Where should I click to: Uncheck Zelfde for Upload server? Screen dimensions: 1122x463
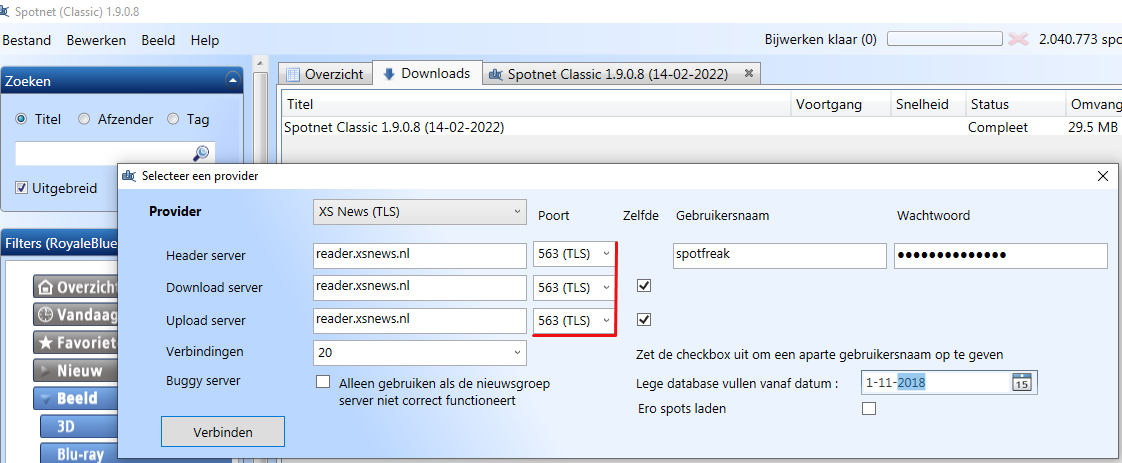[x=644, y=319]
